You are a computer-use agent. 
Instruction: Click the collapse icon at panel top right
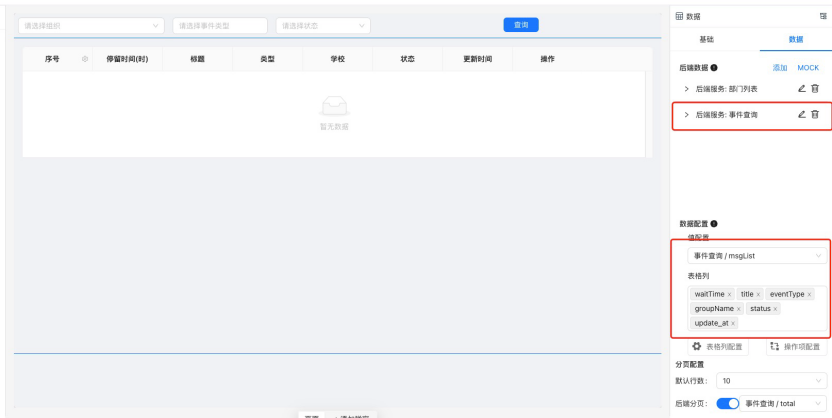pyautogui.click(x=823, y=17)
